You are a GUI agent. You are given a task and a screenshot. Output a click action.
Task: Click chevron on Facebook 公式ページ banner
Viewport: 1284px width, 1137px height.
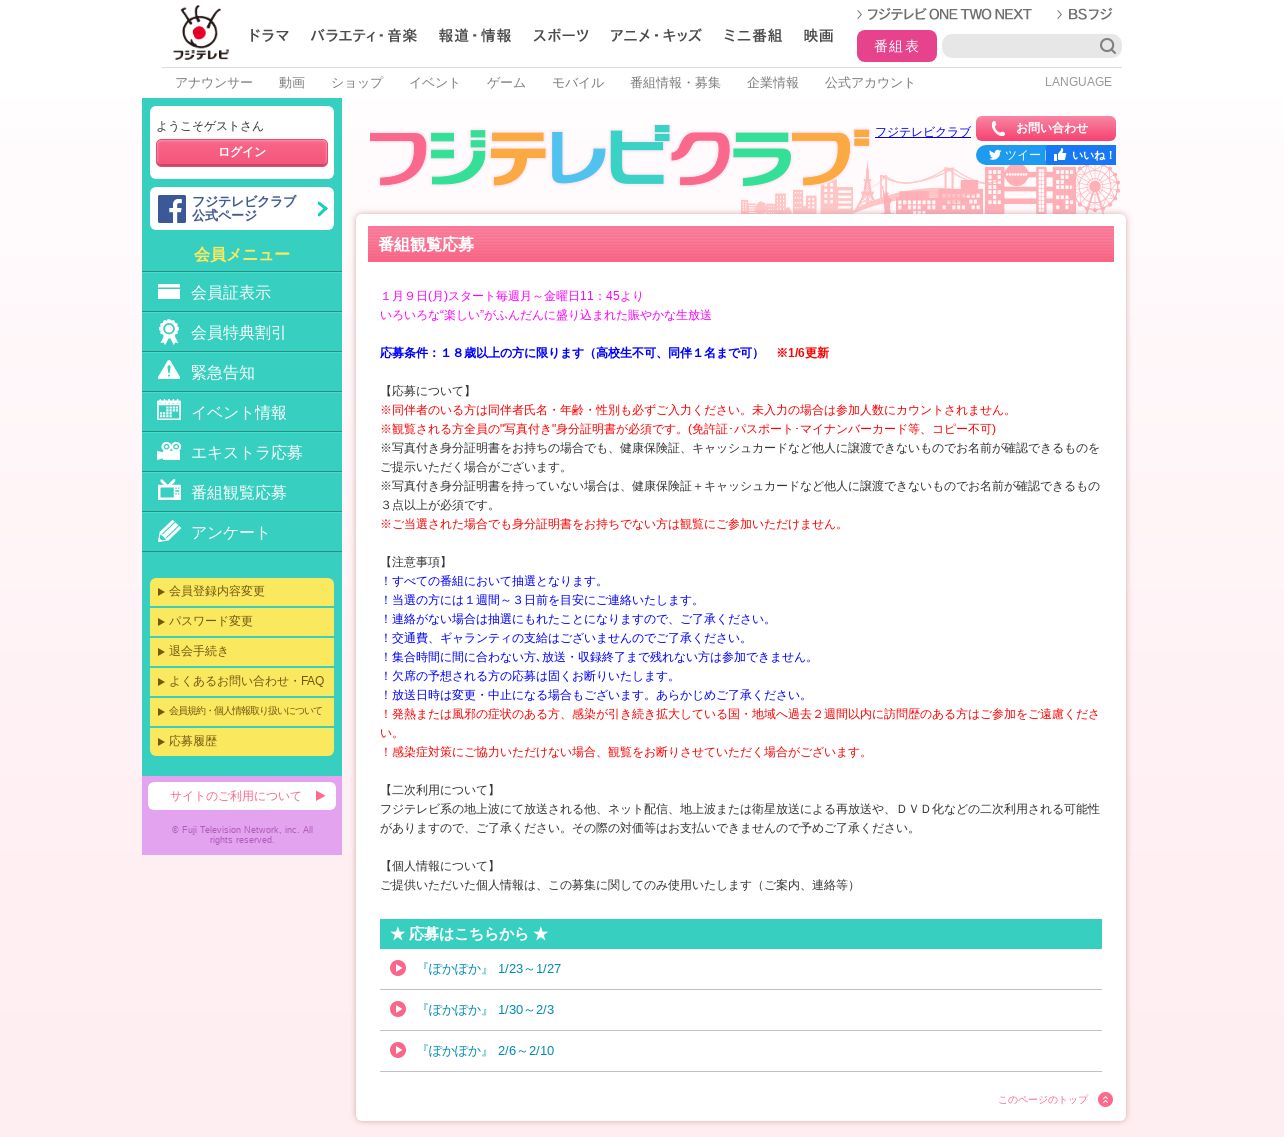point(322,209)
